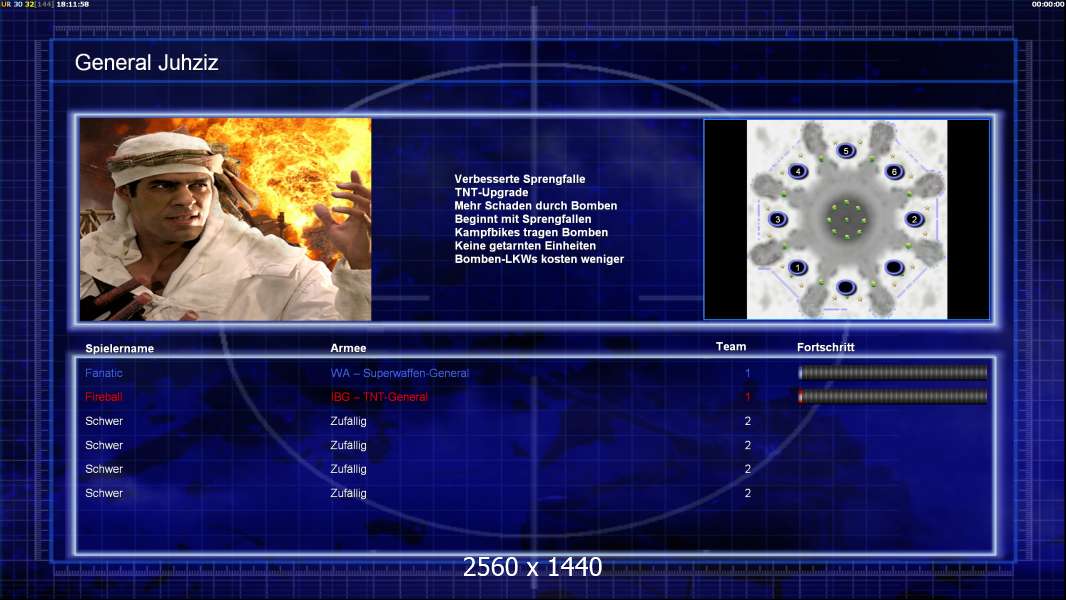
Task: Pick start position 3 marker
Action: coord(778,219)
